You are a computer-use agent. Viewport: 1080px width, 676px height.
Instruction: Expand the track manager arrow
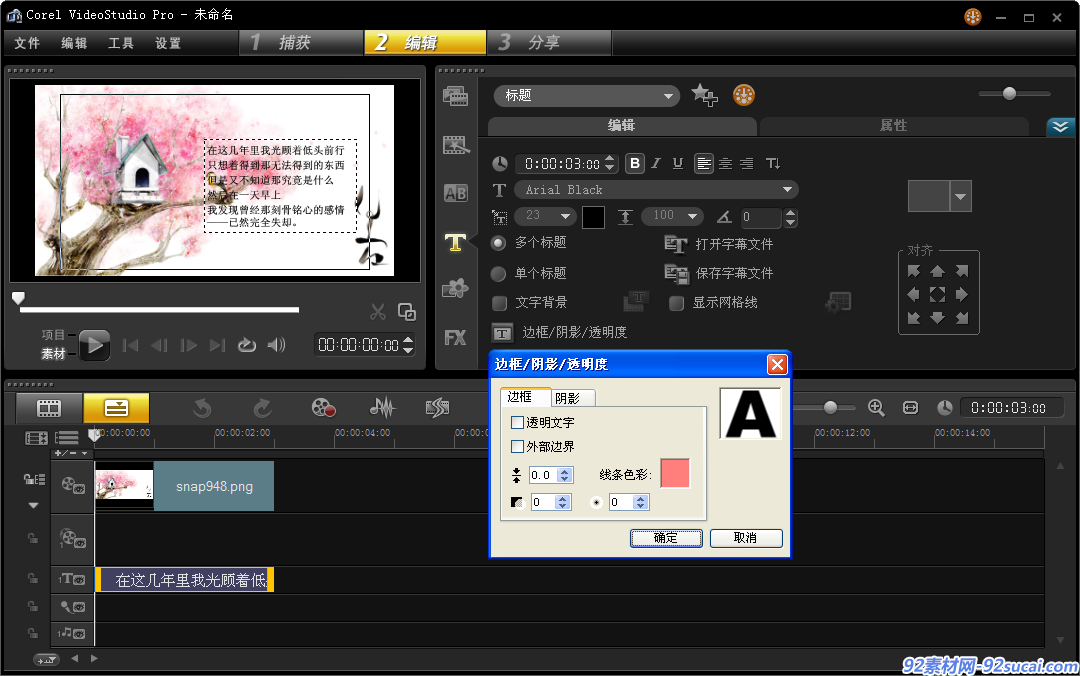pos(33,506)
